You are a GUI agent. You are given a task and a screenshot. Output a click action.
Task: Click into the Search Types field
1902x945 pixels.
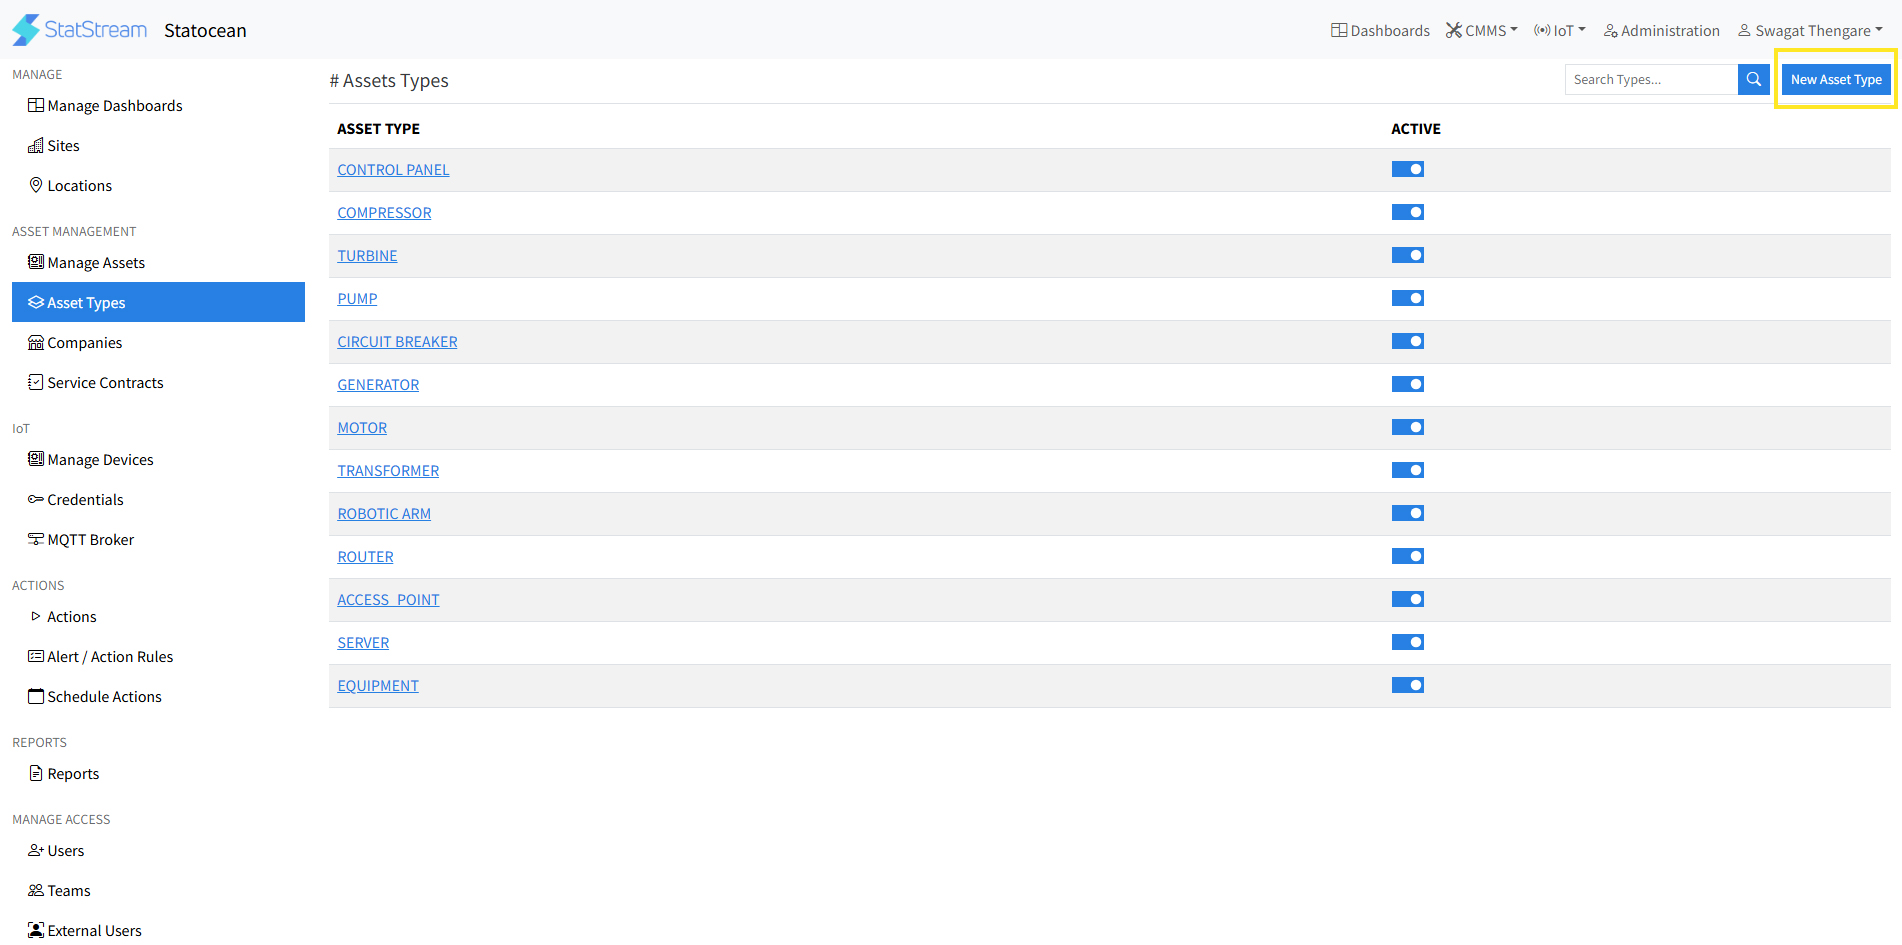point(1650,80)
